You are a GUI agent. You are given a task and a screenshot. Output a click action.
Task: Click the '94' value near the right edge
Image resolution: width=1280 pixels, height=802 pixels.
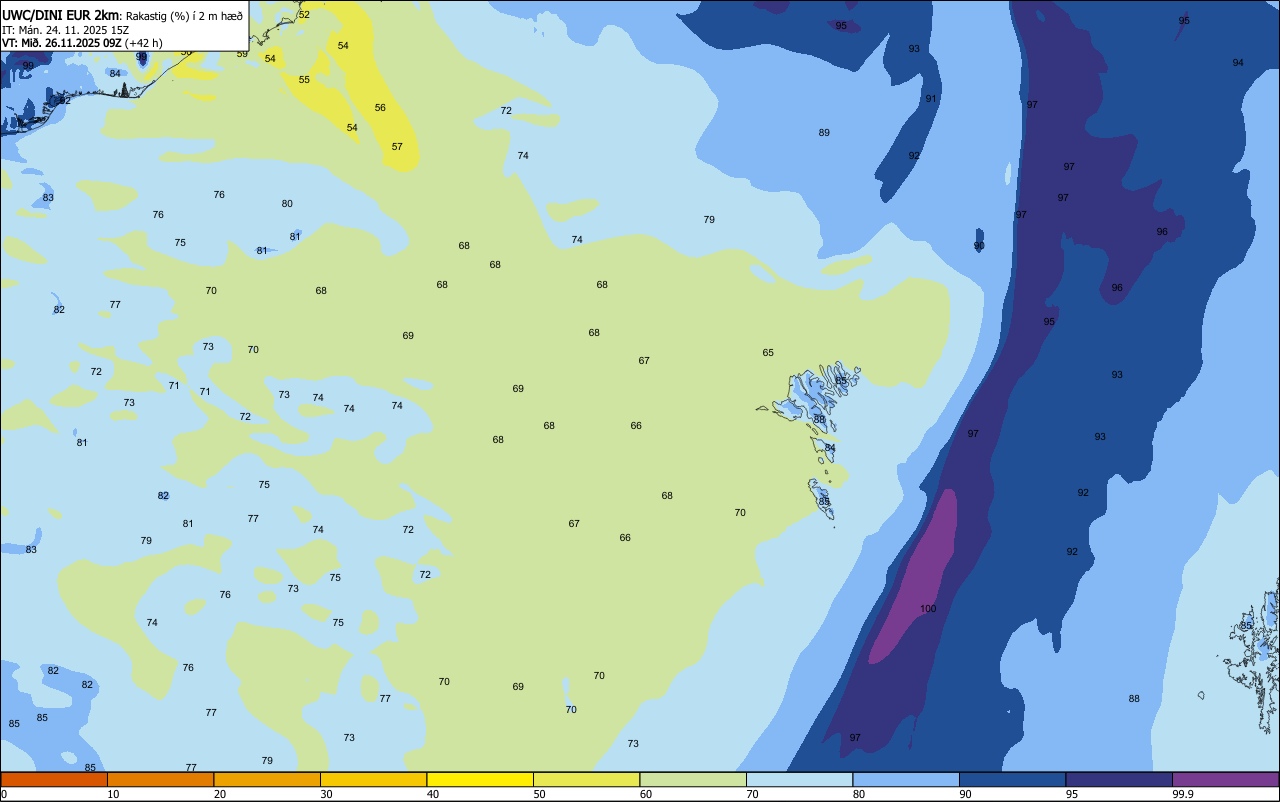point(1238,63)
